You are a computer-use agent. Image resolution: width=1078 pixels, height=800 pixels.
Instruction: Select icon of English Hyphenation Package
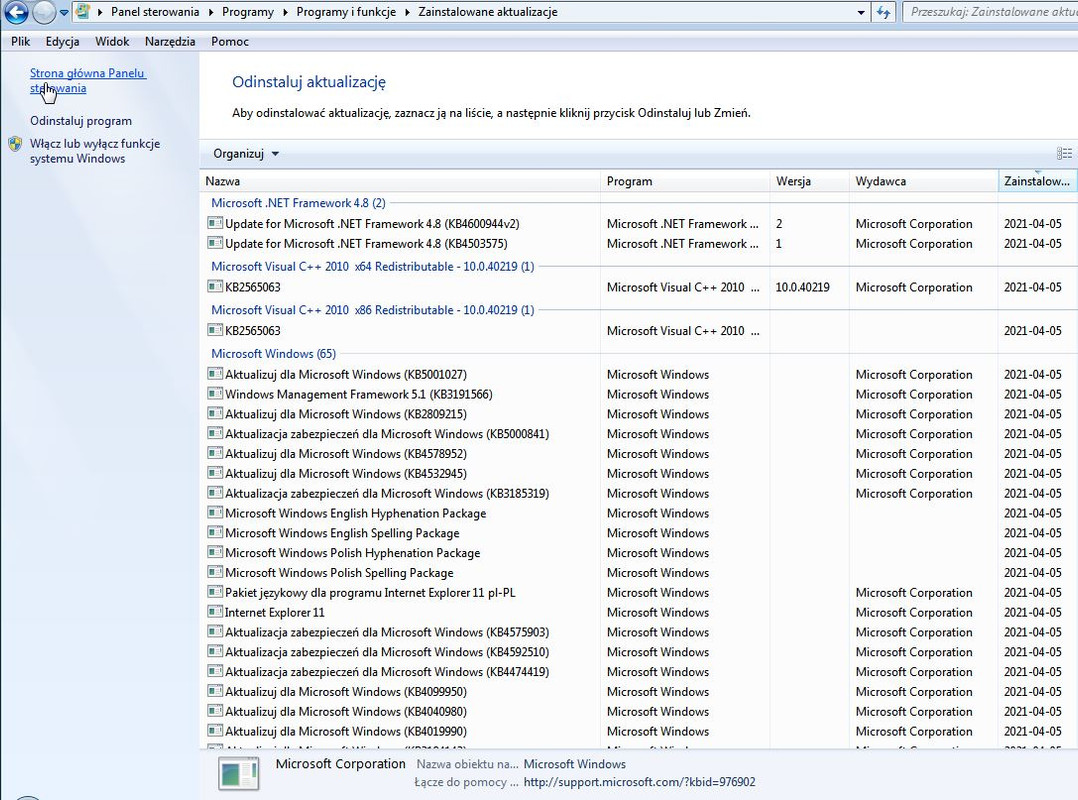pos(215,513)
